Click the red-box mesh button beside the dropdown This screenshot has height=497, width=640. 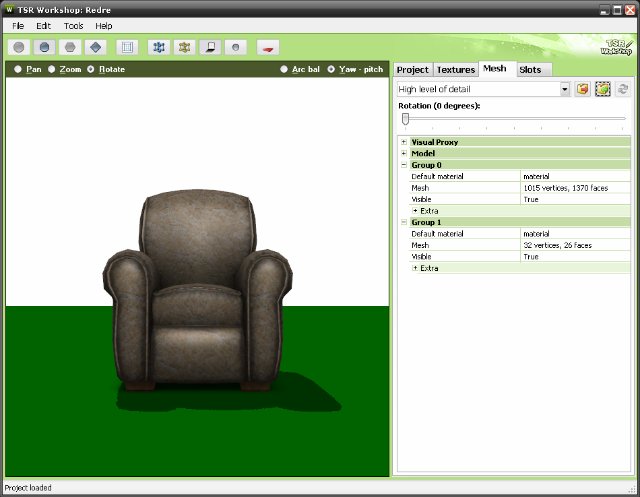[583, 89]
